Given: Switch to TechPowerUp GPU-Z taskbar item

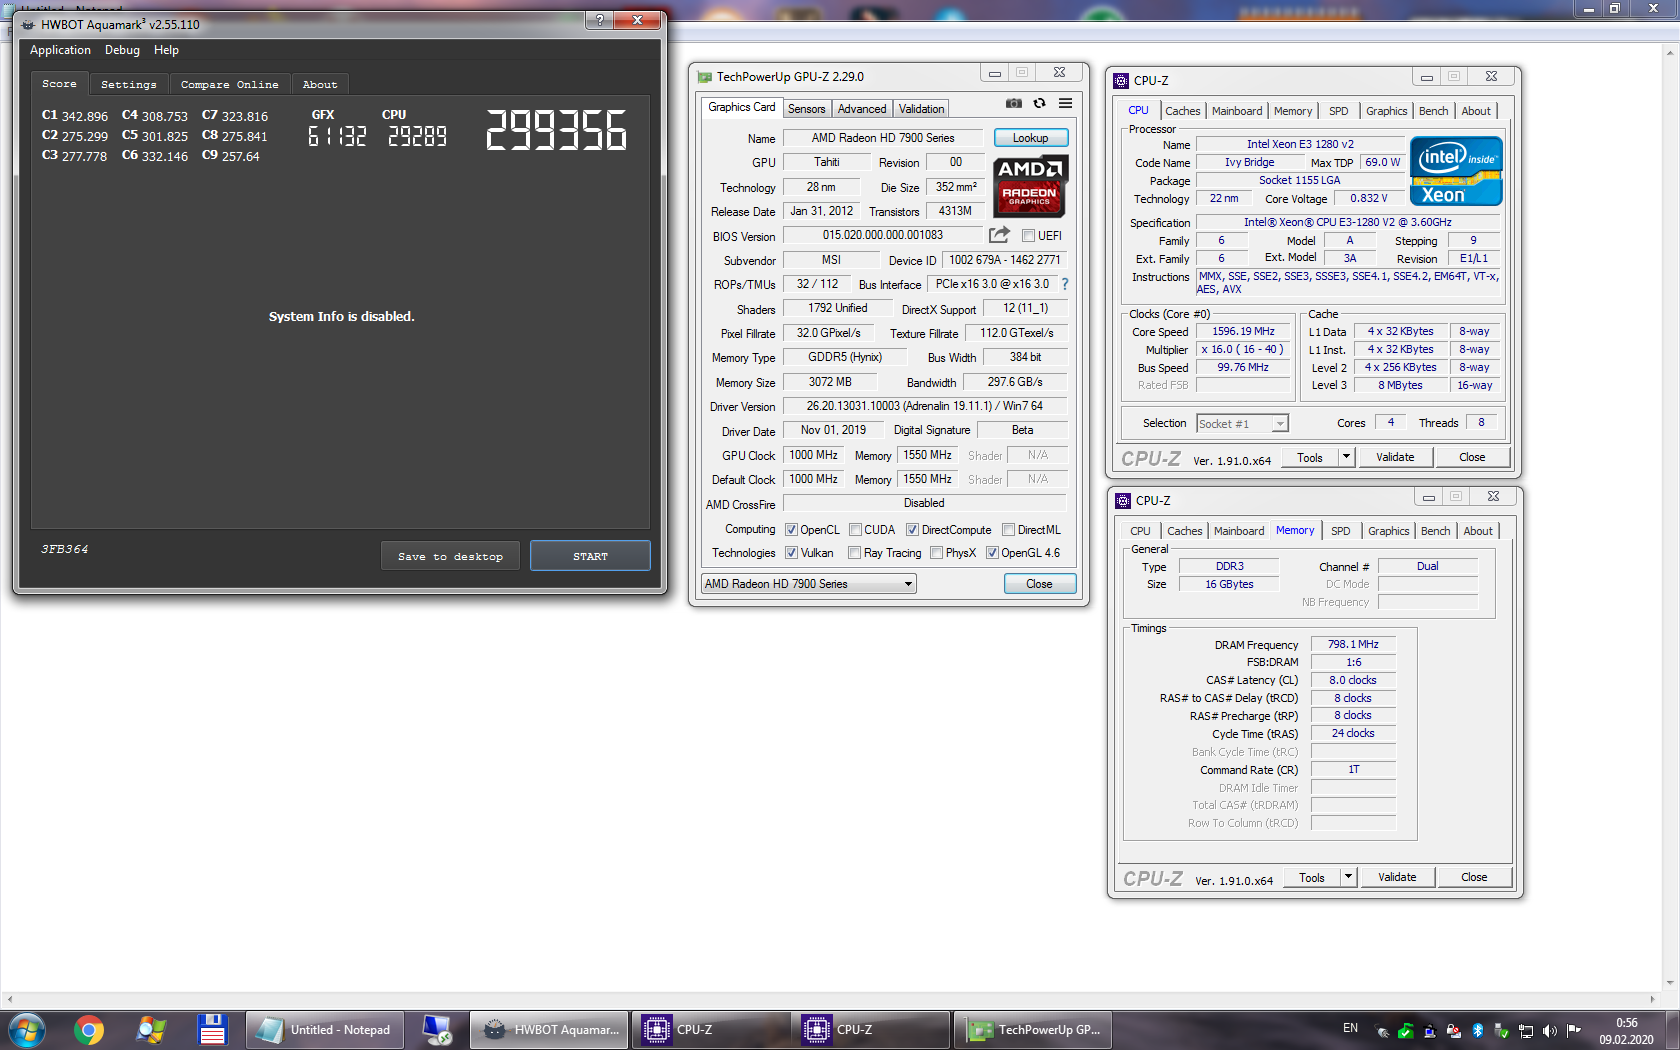Looking at the screenshot, I should coord(1034,1030).
